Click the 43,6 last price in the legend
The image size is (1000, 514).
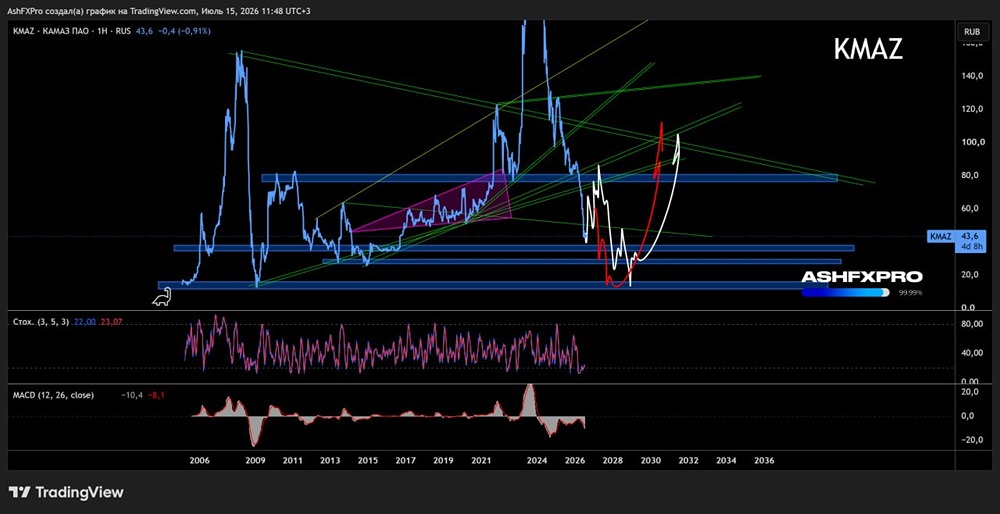click(x=144, y=31)
